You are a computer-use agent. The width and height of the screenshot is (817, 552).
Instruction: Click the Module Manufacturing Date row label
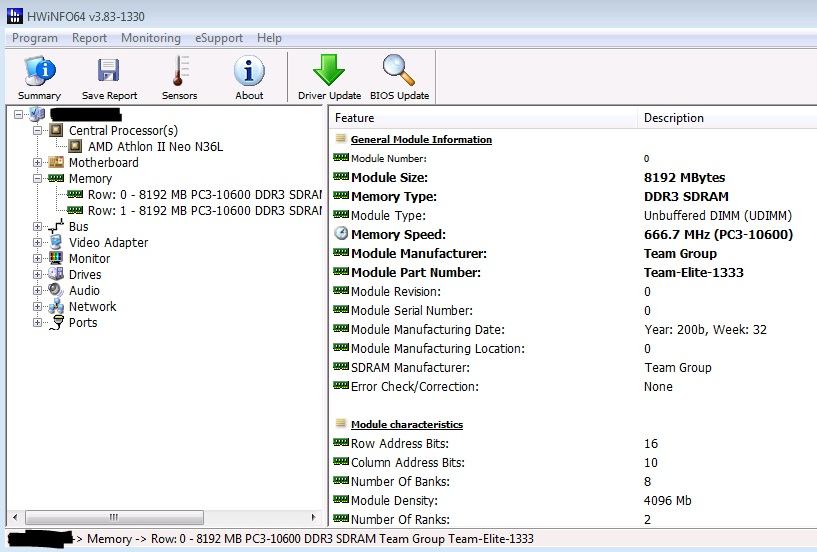428,329
